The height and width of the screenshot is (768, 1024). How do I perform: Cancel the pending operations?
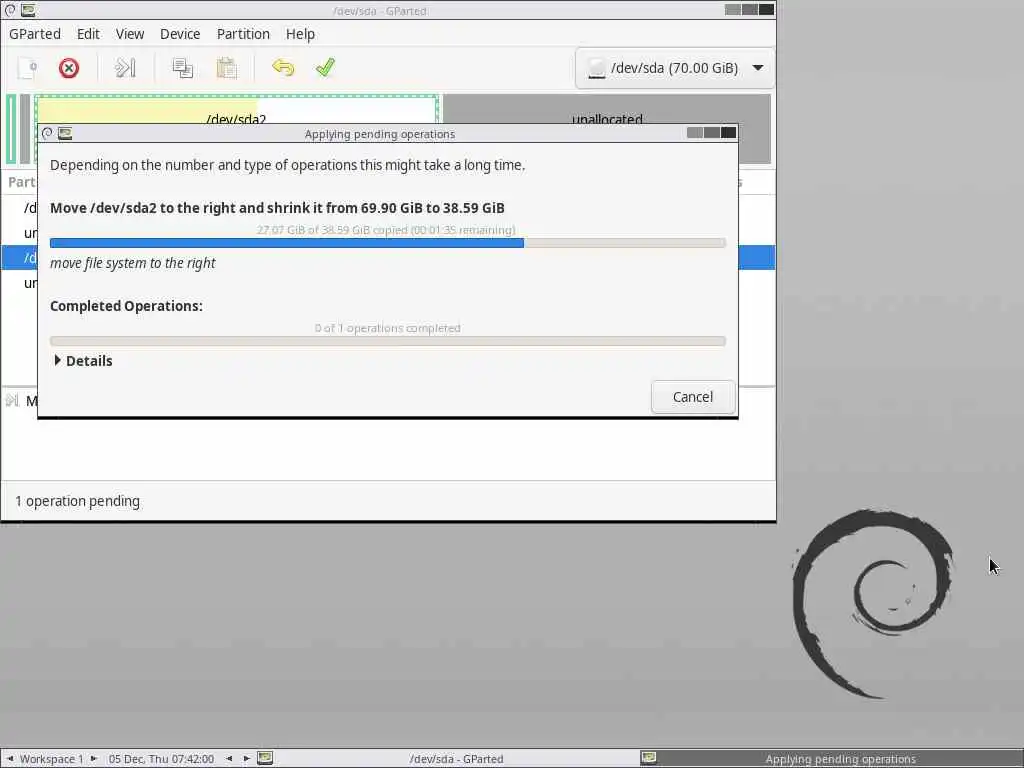tap(693, 397)
